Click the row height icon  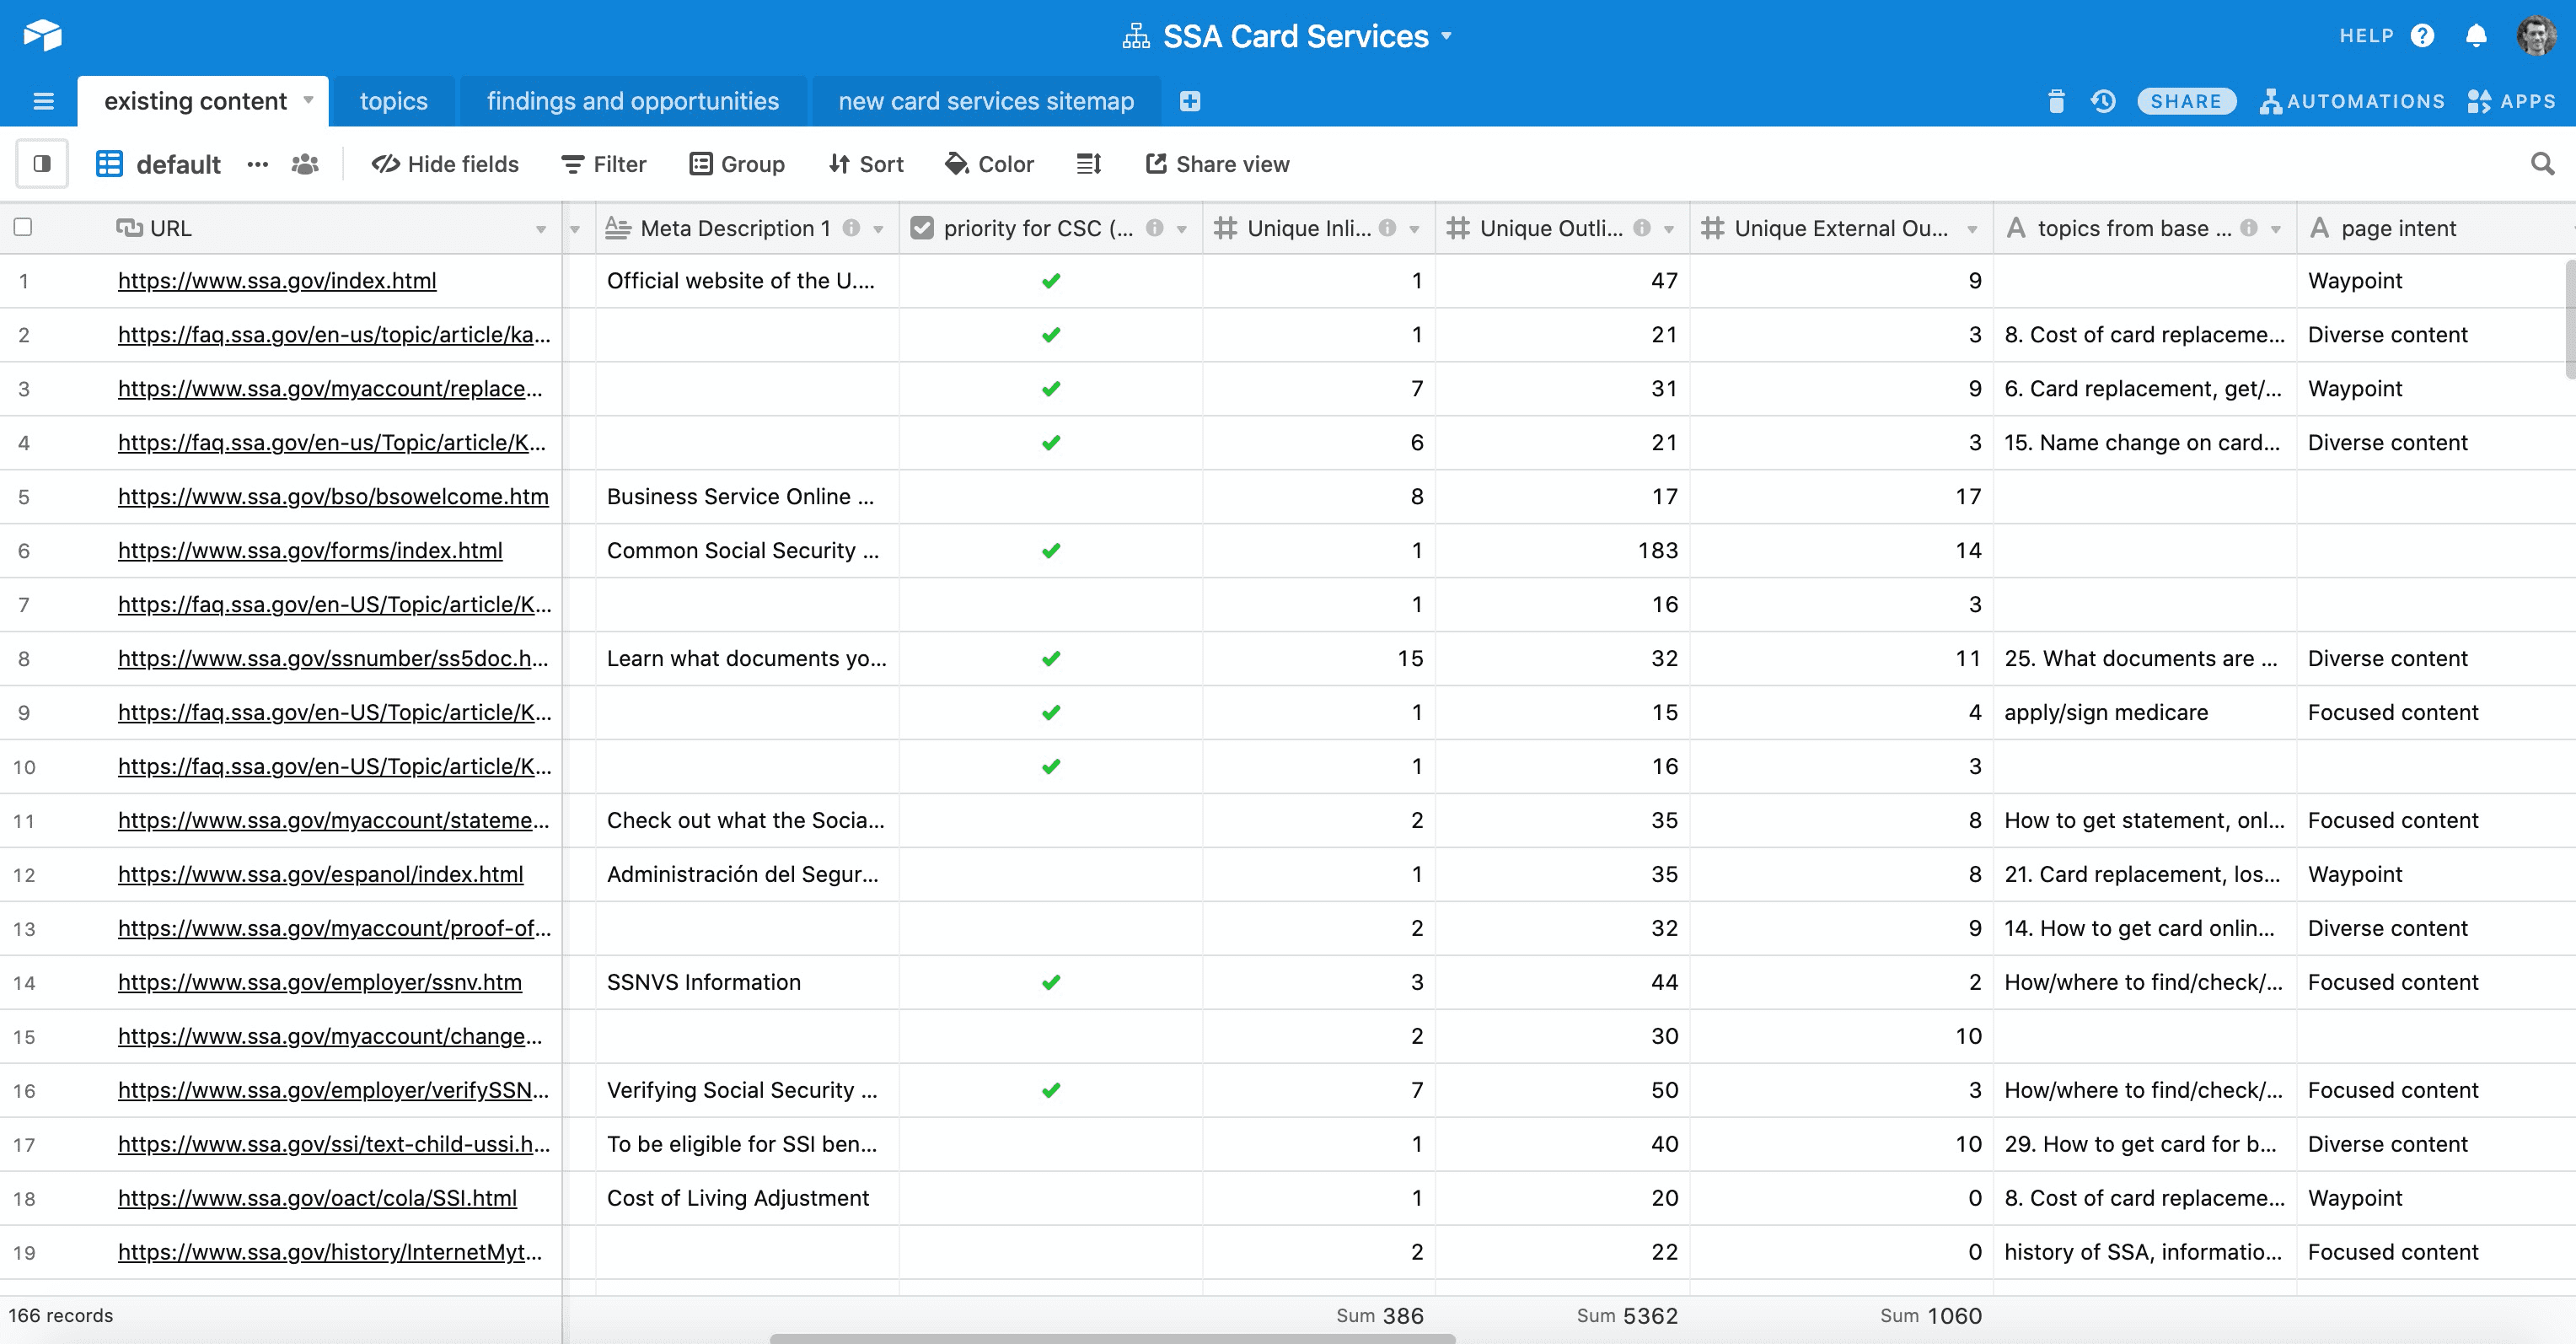point(1089,164)
